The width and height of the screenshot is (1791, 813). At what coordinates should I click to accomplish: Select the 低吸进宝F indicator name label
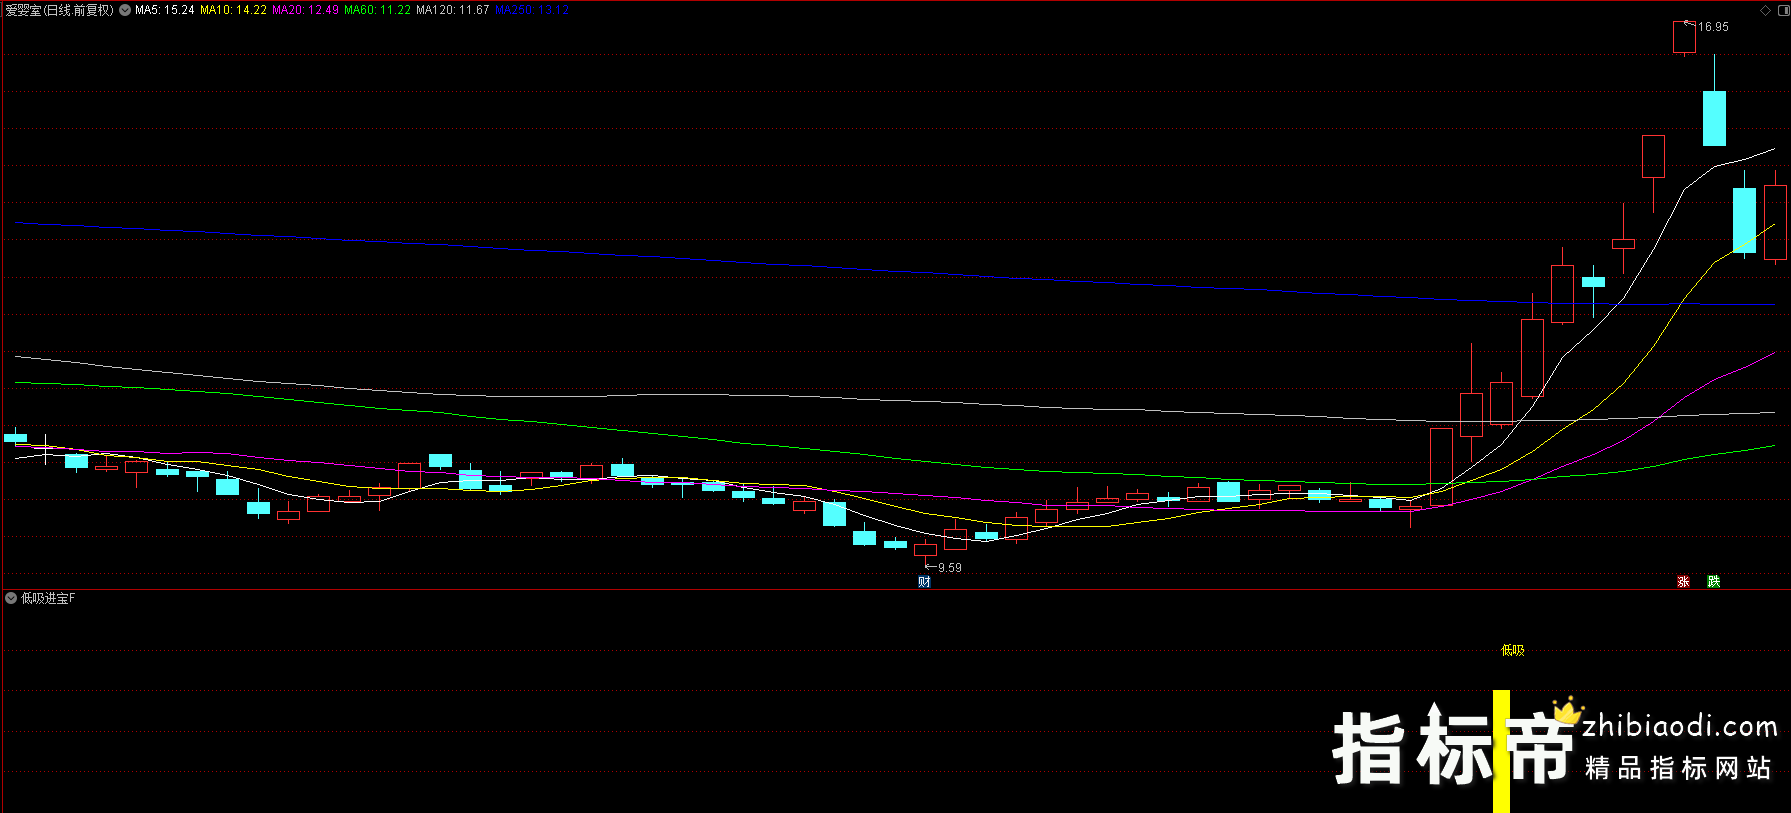[x=48, y=598]
